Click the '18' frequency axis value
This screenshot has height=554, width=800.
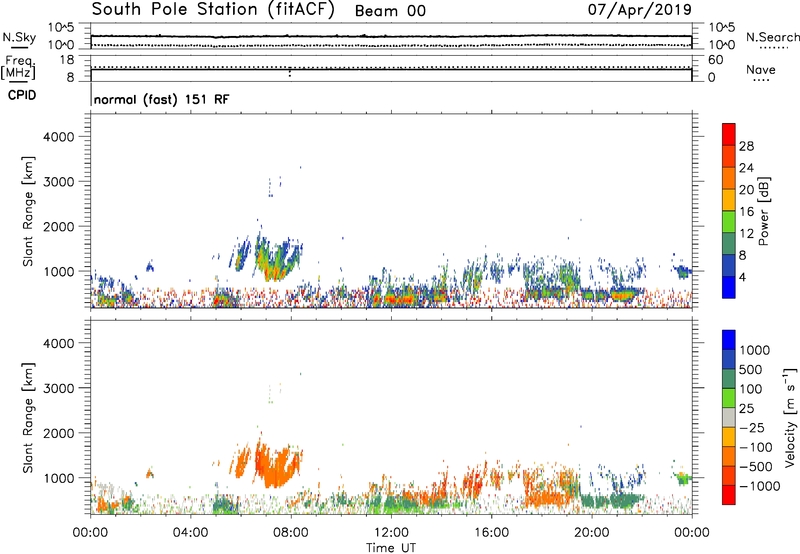tap(67, 60)
